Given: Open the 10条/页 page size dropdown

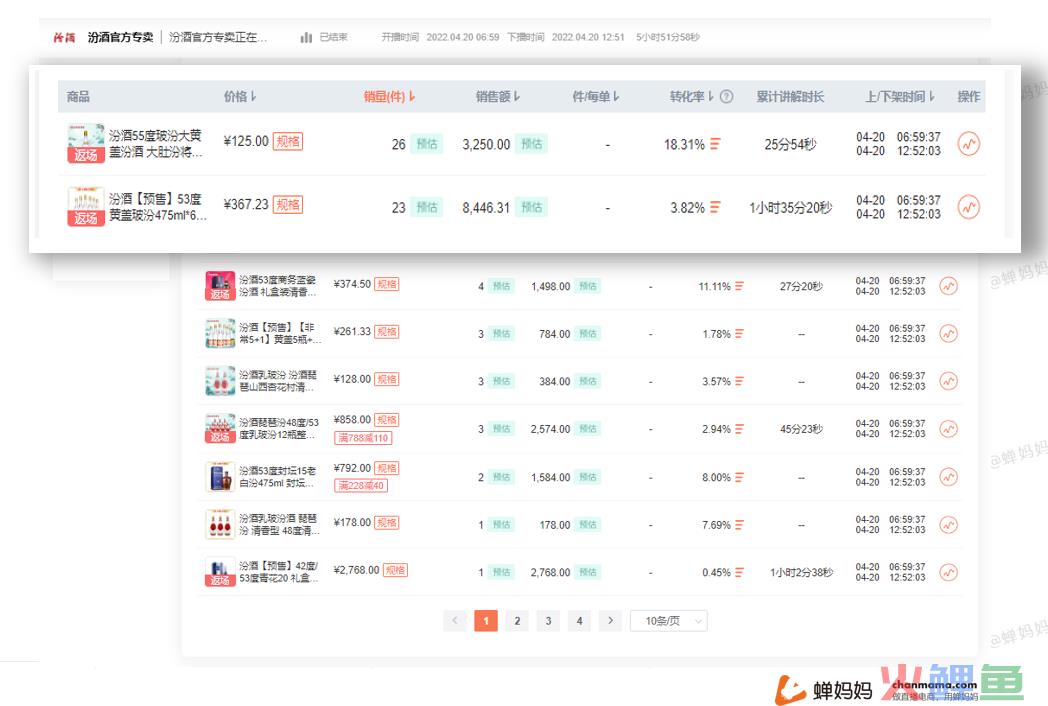Looking at the screenshot, I should (668, 621).
